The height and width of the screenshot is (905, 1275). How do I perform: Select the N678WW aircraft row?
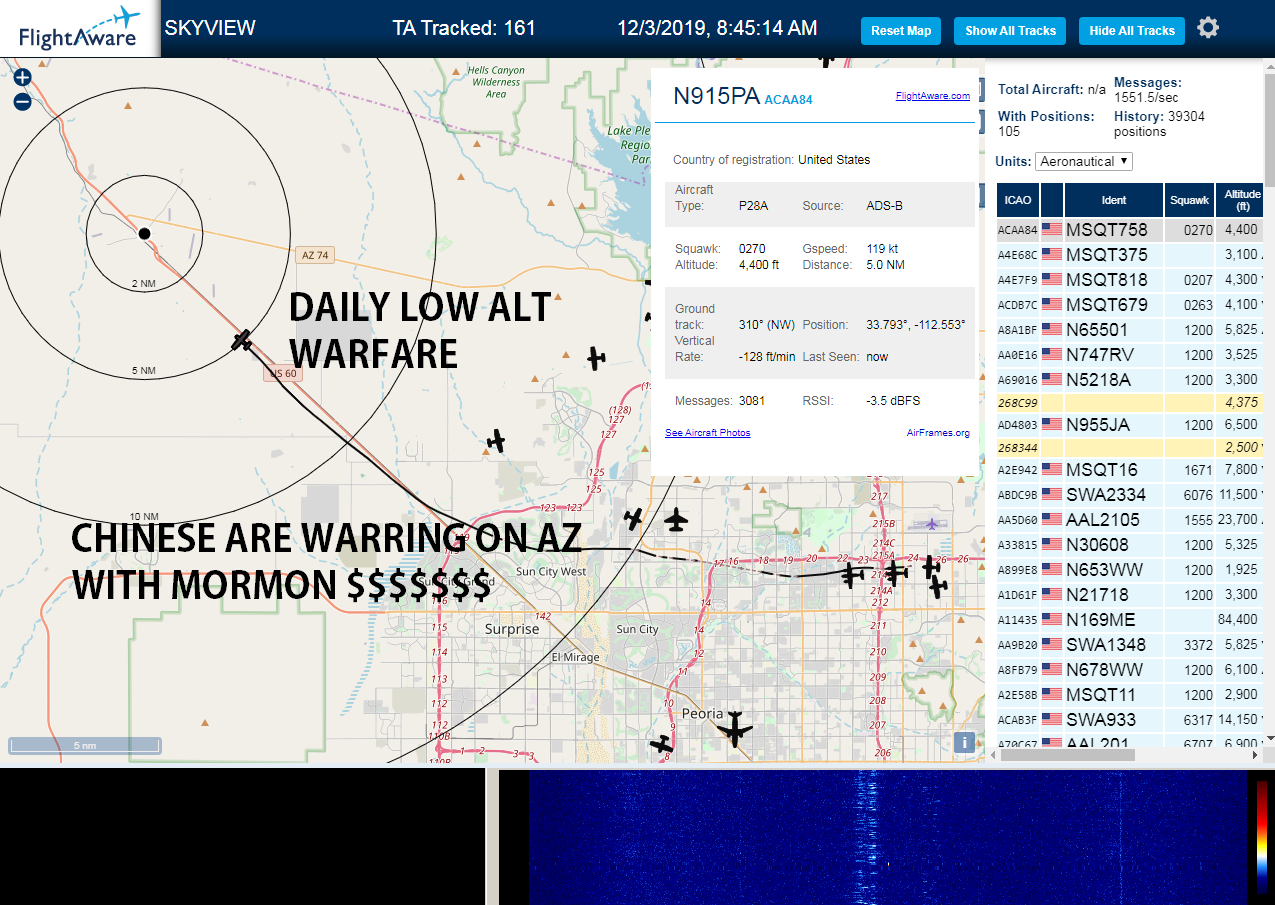[1131, 670]
